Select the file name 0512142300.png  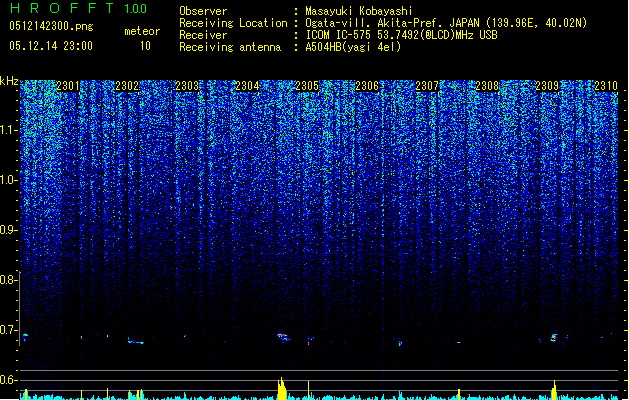point(51,26)
